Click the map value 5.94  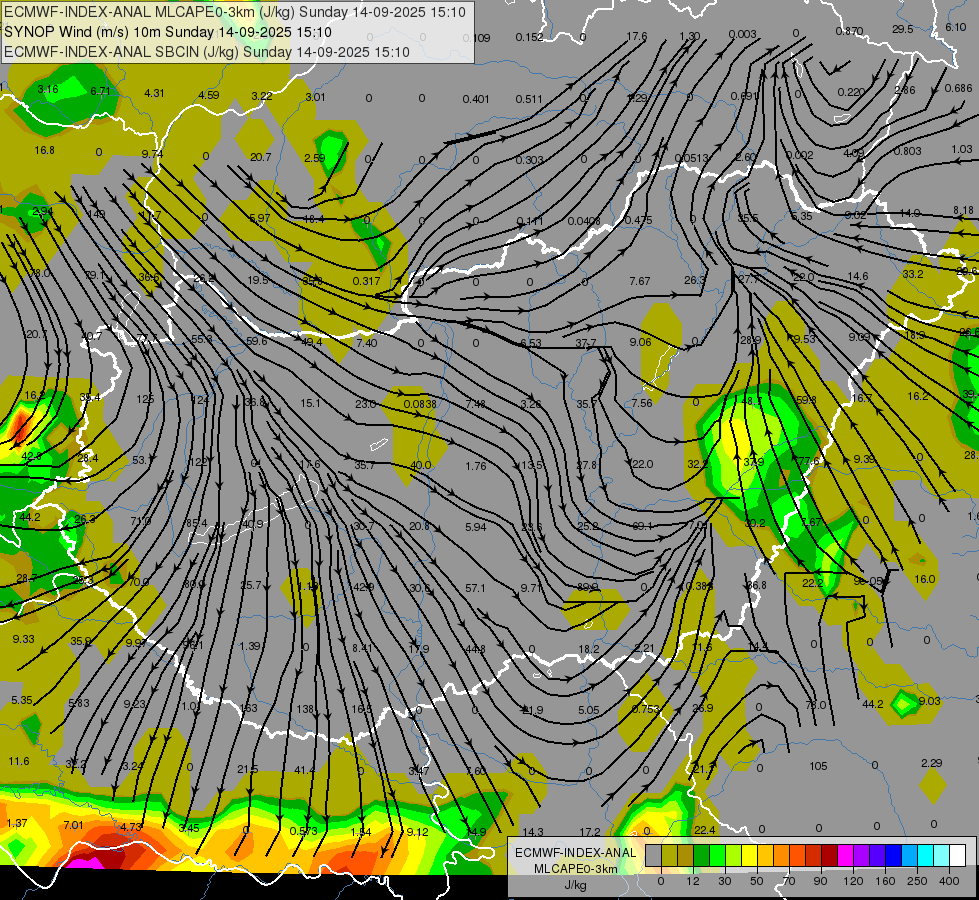pos(475,527)
